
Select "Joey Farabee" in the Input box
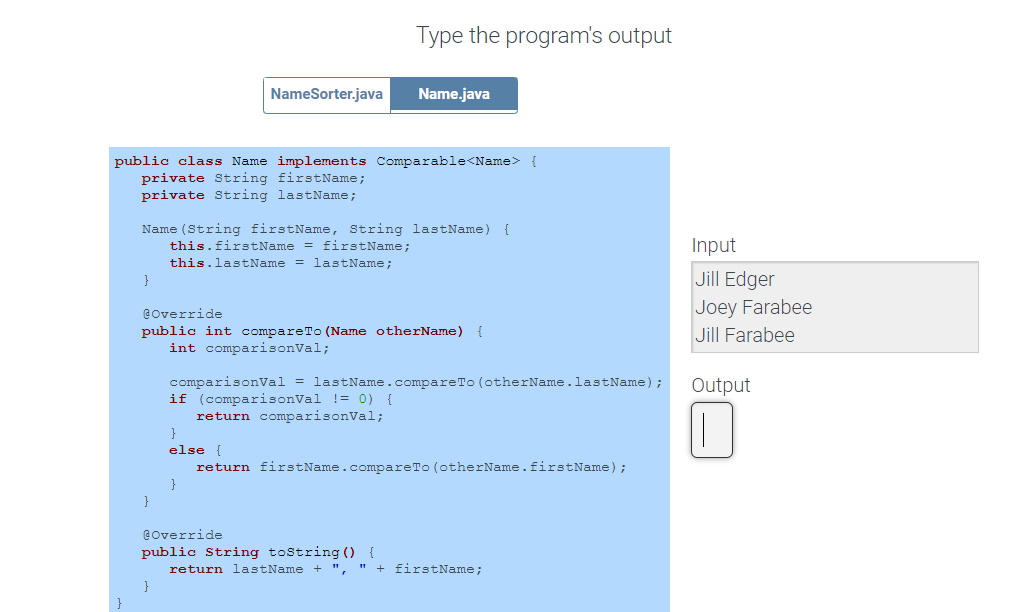753,307
